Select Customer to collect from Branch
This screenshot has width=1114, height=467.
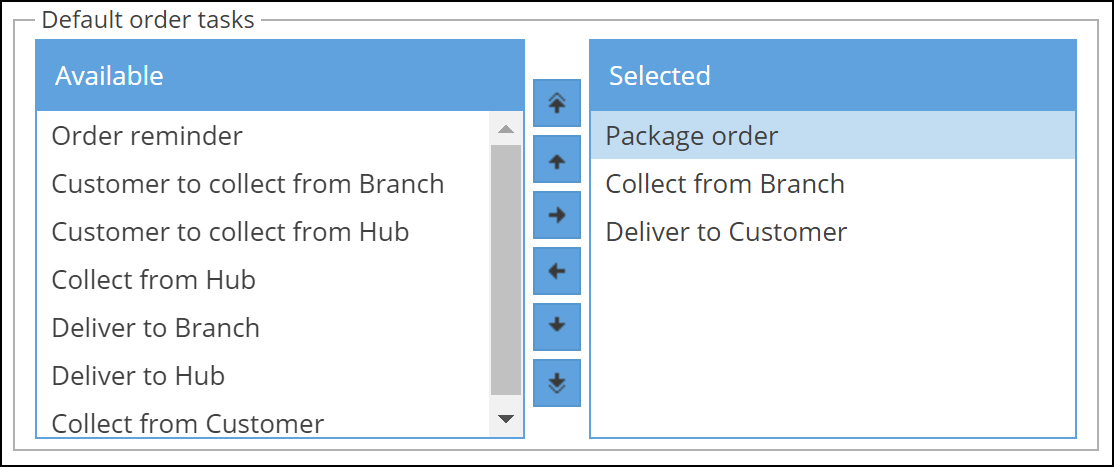coord(247,184)
